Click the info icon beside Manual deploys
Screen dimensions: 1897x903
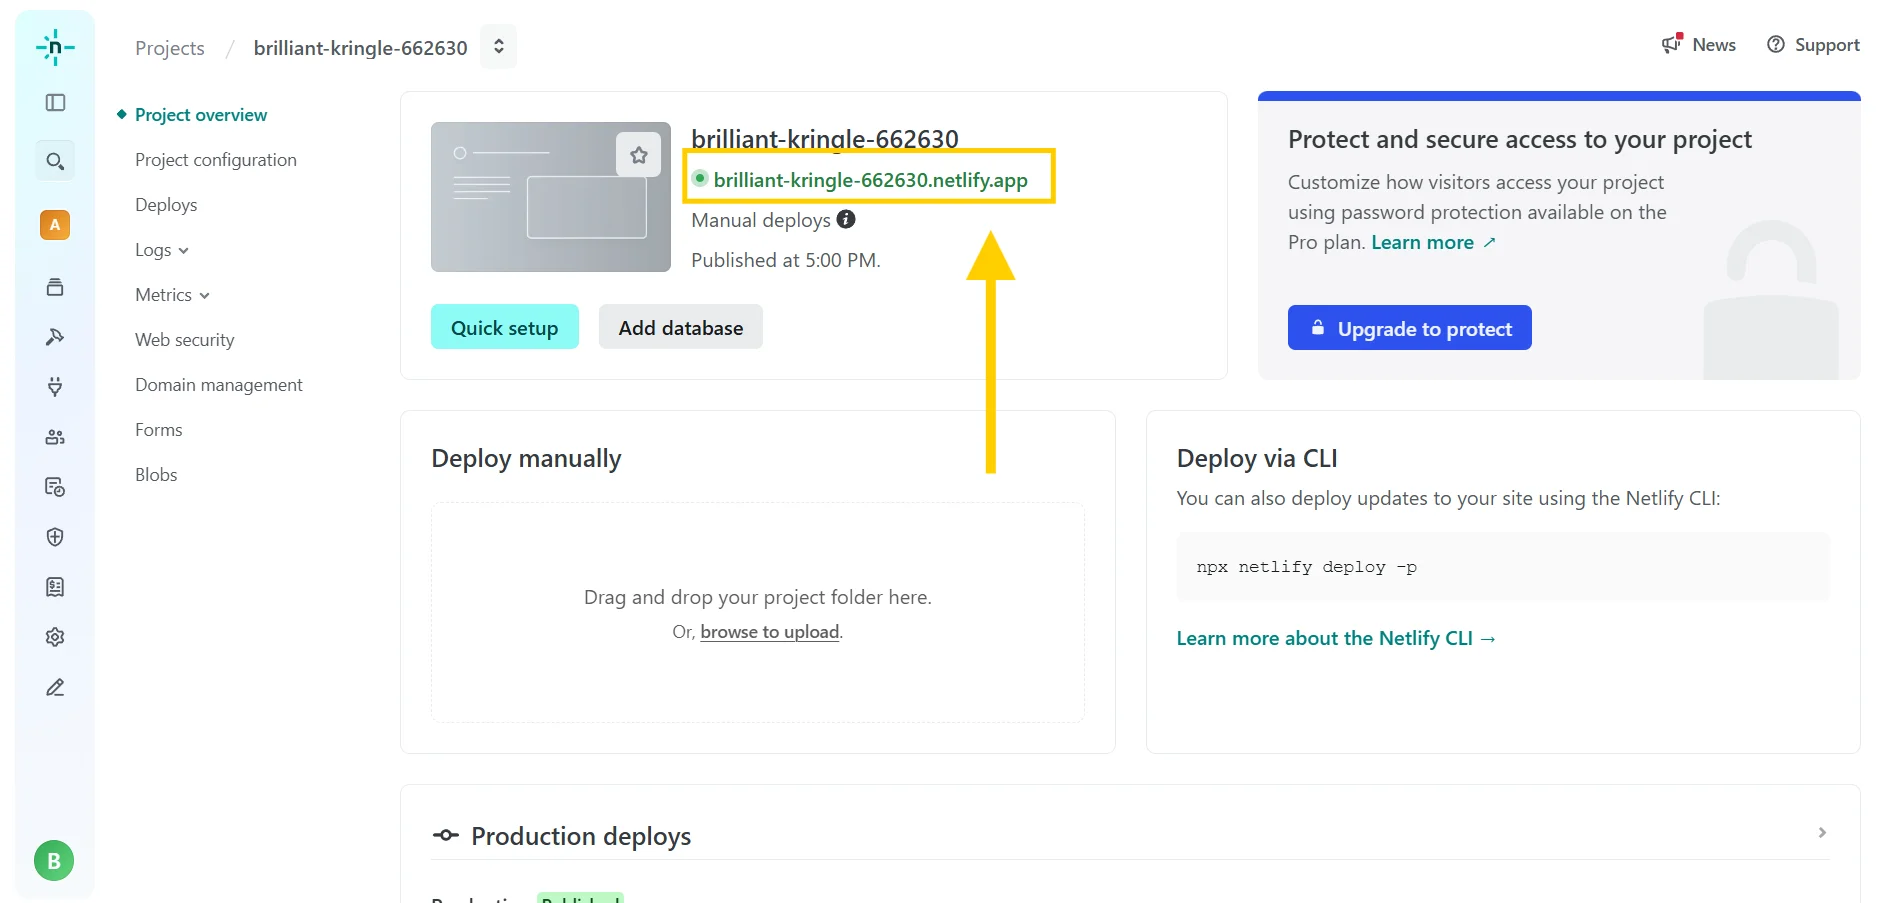tap(846, 219)
